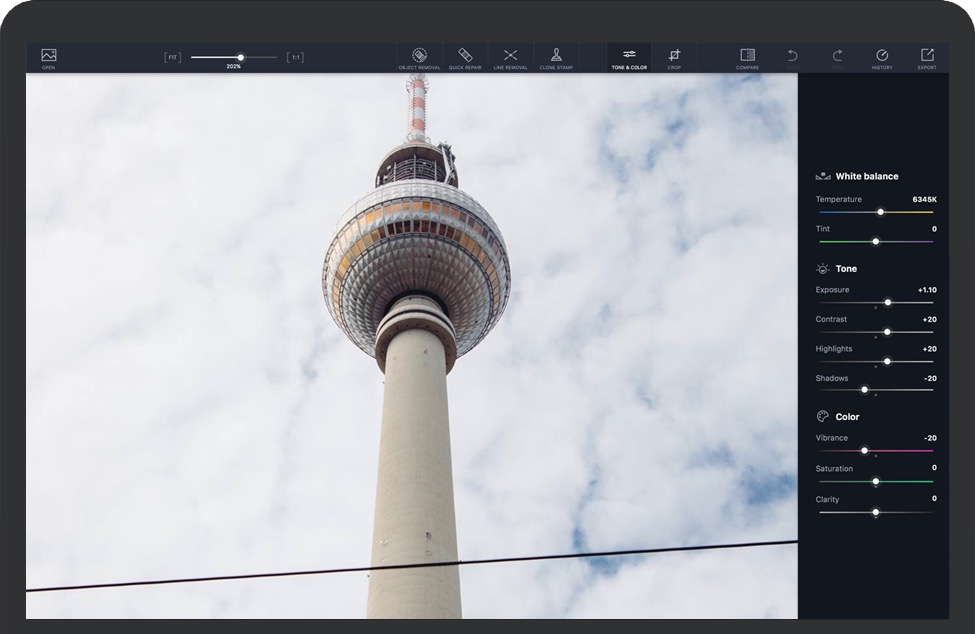This screenshot has width=975, height=634.
Task: Click the Shadows slider handle
Action: pos(865,390)
